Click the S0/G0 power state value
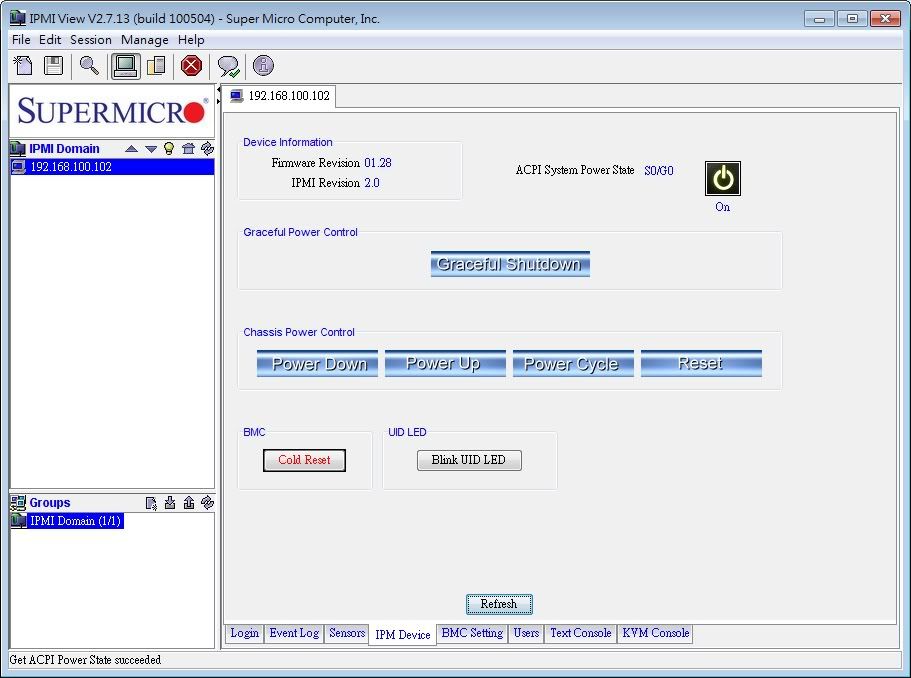The image size is (911, 678). point(659,171)
